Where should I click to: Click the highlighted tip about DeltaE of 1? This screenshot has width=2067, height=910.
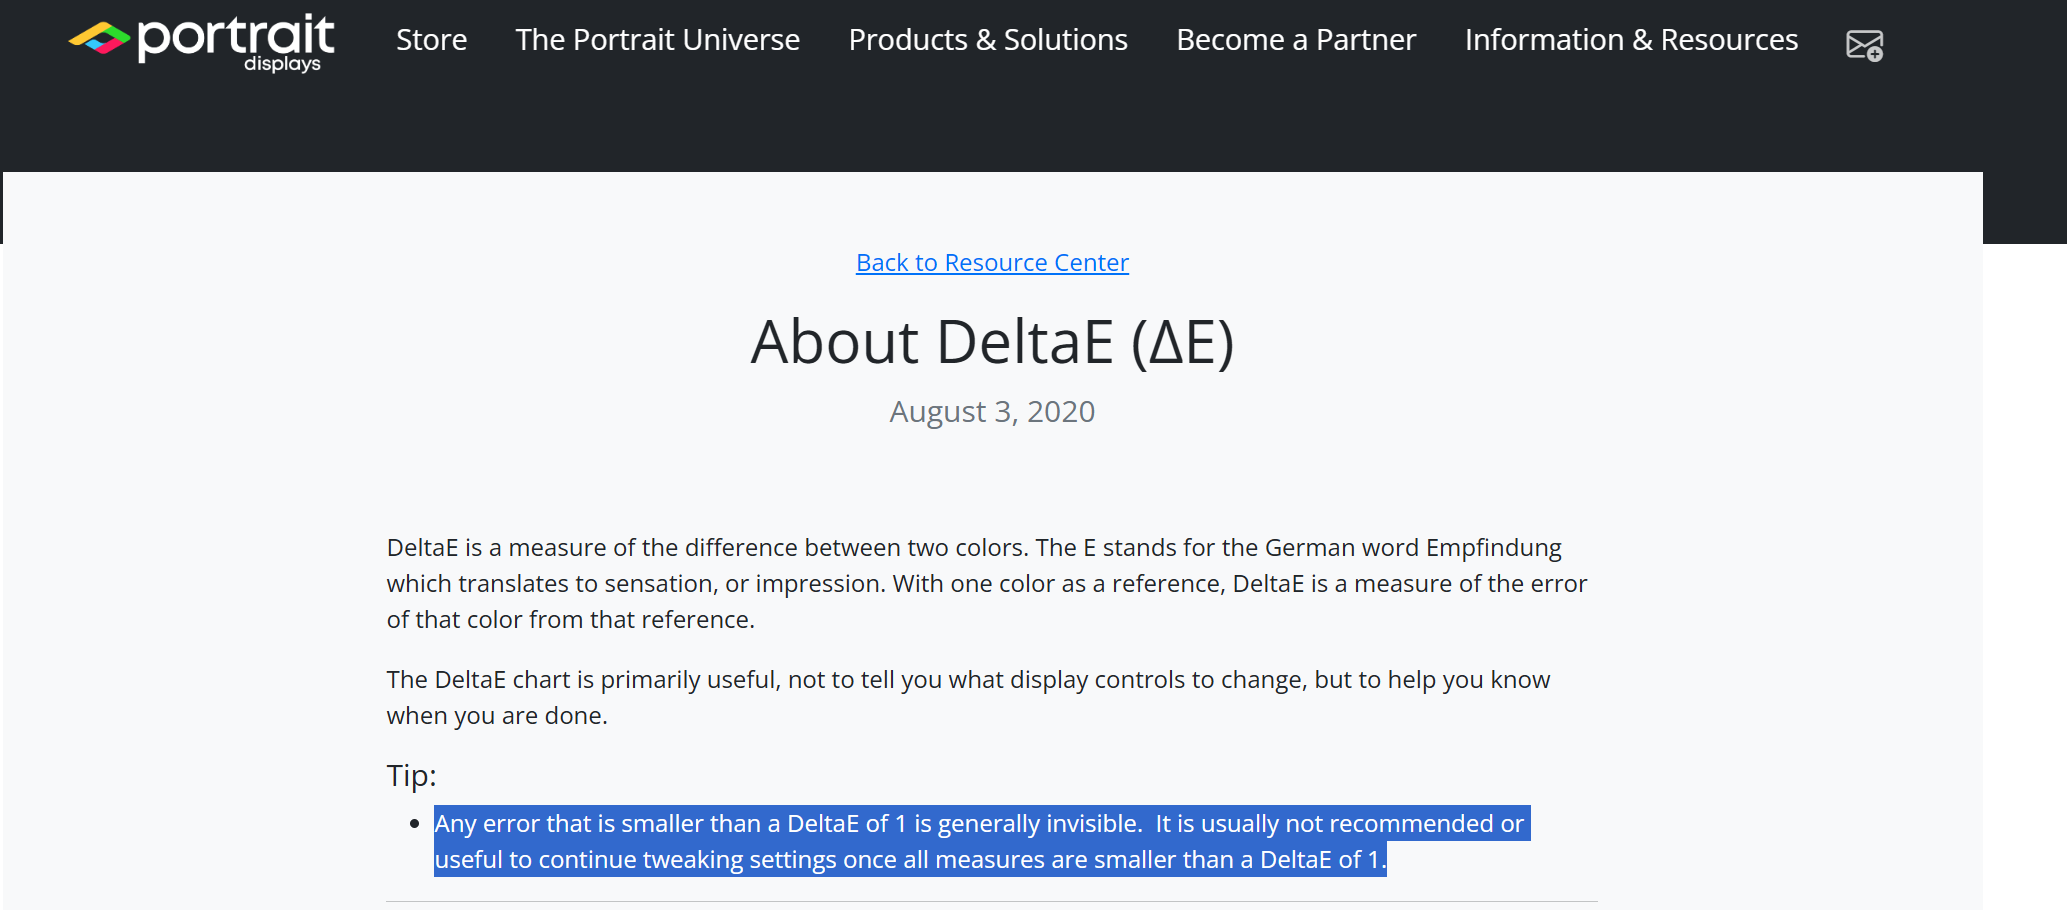point(980,824)
